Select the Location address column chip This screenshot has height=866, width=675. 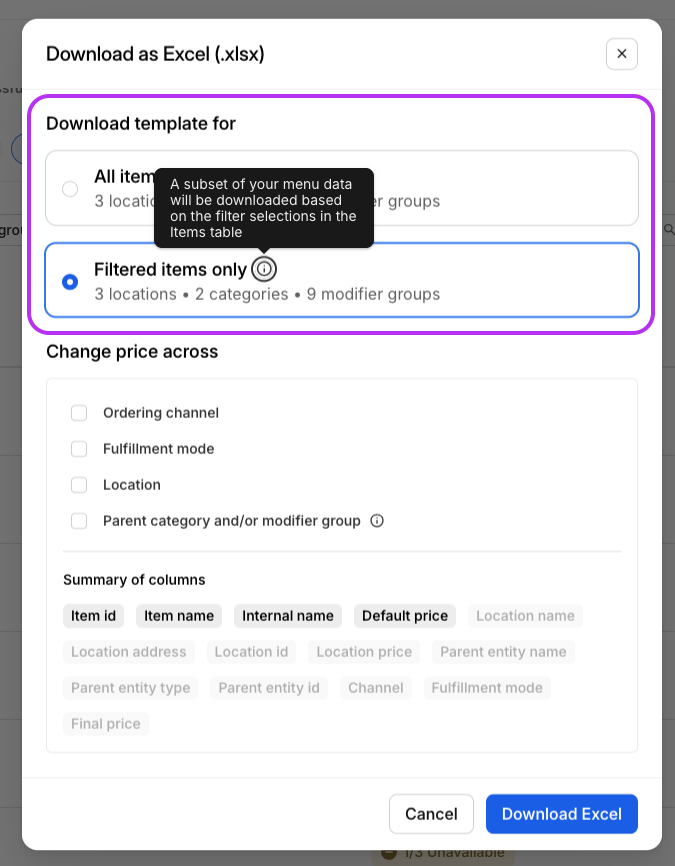129,652
